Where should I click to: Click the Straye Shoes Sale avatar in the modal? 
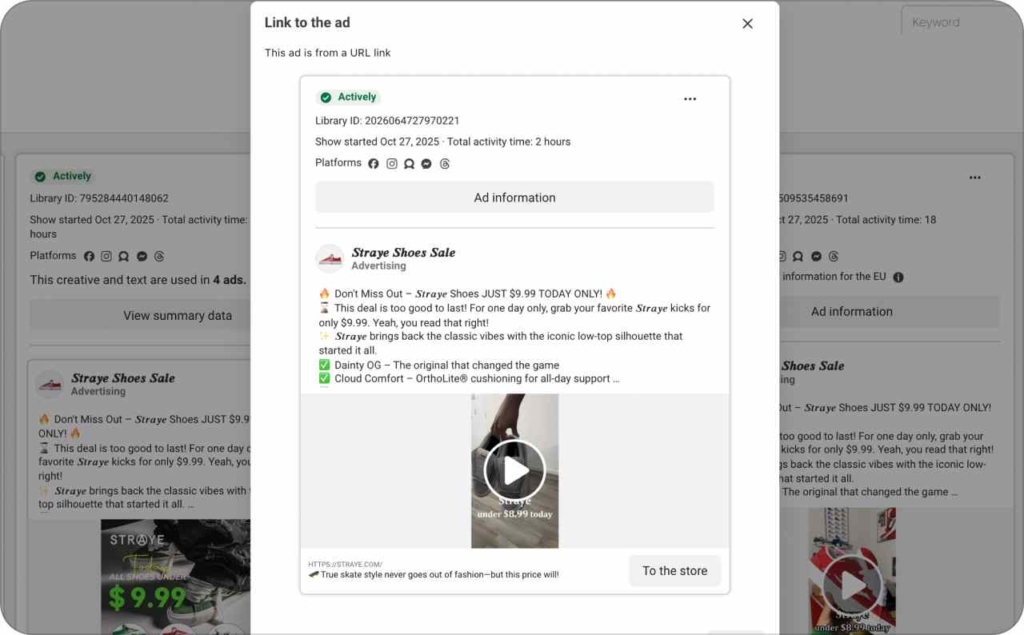[330, 259]
